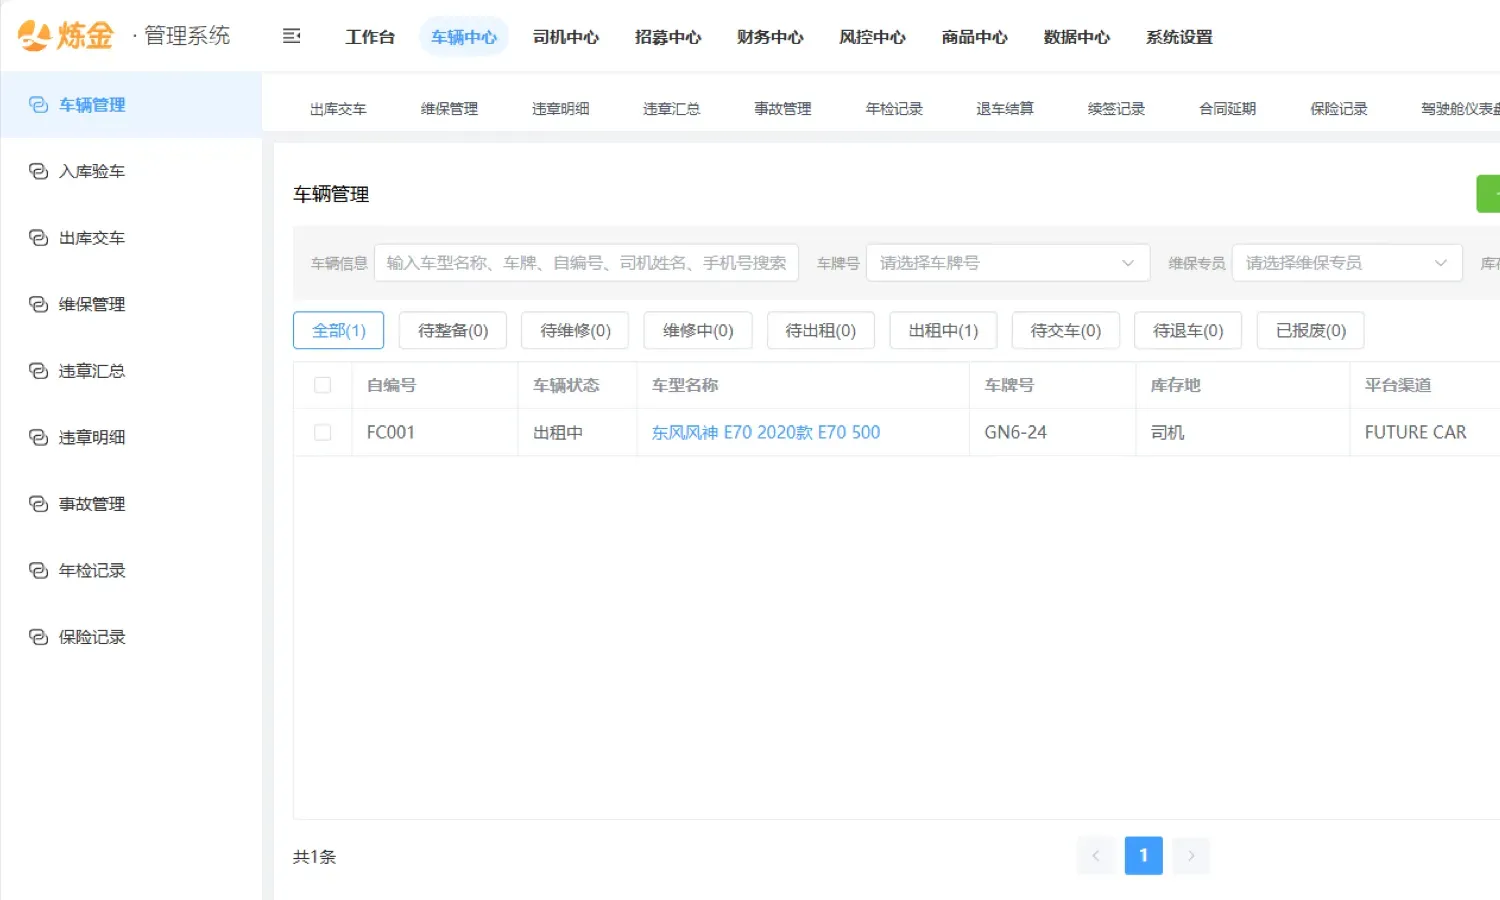Viewport: 1500px width, 900px height.
Task: Check the checkbox for vehicle FC001
Action: [x=322, y=432]
